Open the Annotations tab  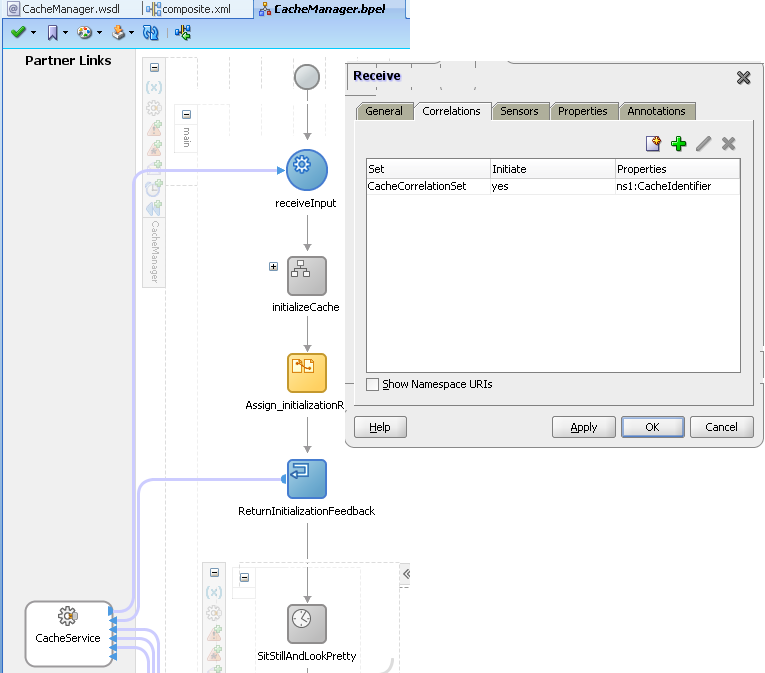(656, 111)
